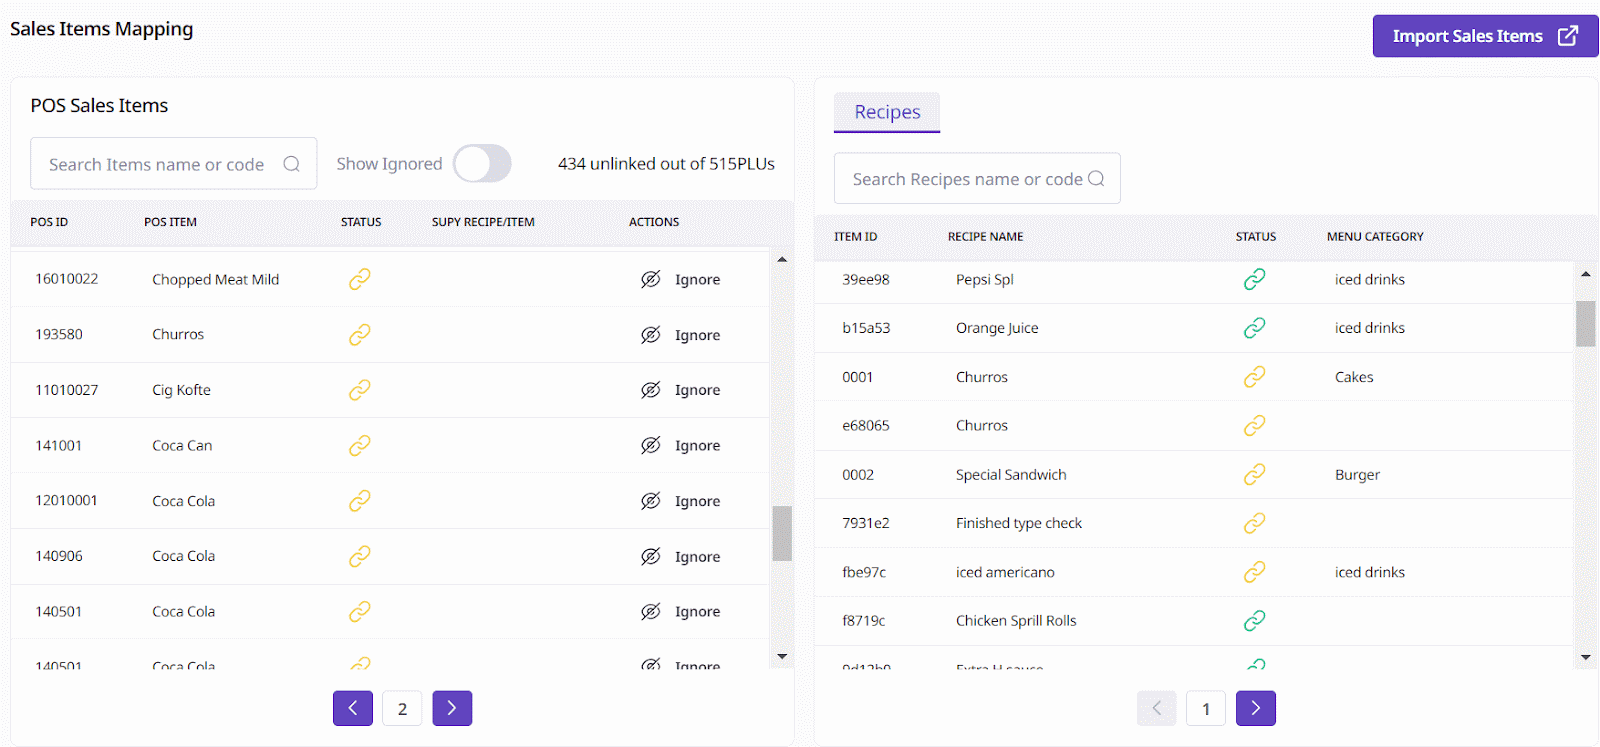This screenshot has width=1600, height=747.
Task: Click the POS items list scrollbar thumb
Action: (782, 533)
